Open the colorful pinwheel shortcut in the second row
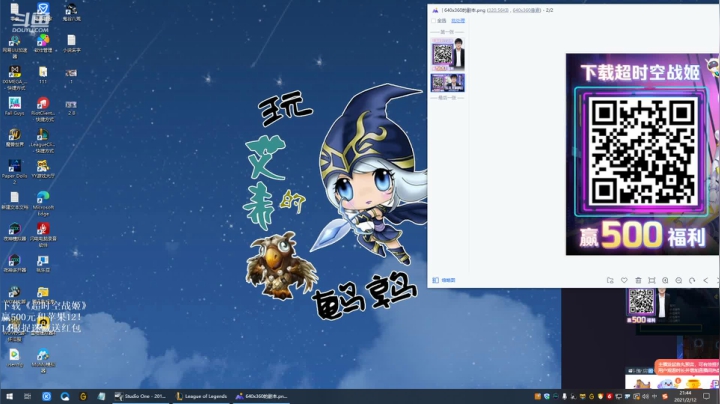Image resolution: width=720 pixels, height=404 pixels. point(43,43)
